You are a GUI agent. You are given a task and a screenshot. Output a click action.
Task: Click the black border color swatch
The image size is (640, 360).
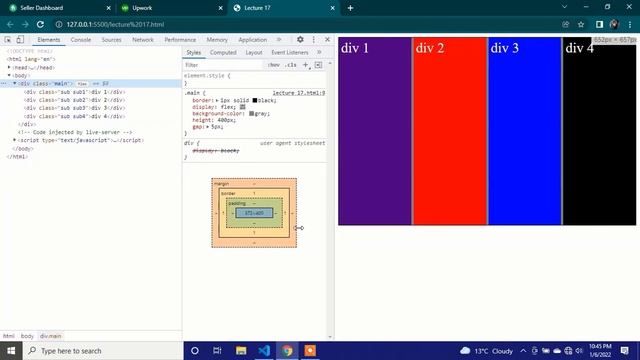click(x=255, y=100)
